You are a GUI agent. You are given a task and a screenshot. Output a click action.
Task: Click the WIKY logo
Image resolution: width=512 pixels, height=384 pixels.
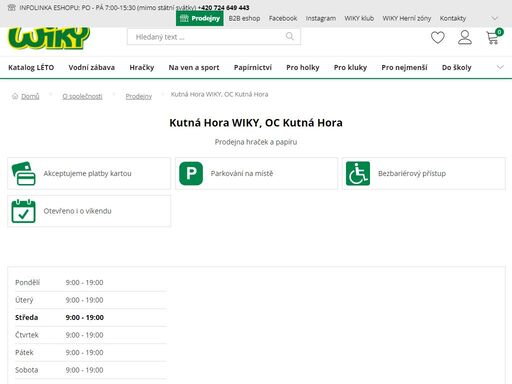click(49, 38)
